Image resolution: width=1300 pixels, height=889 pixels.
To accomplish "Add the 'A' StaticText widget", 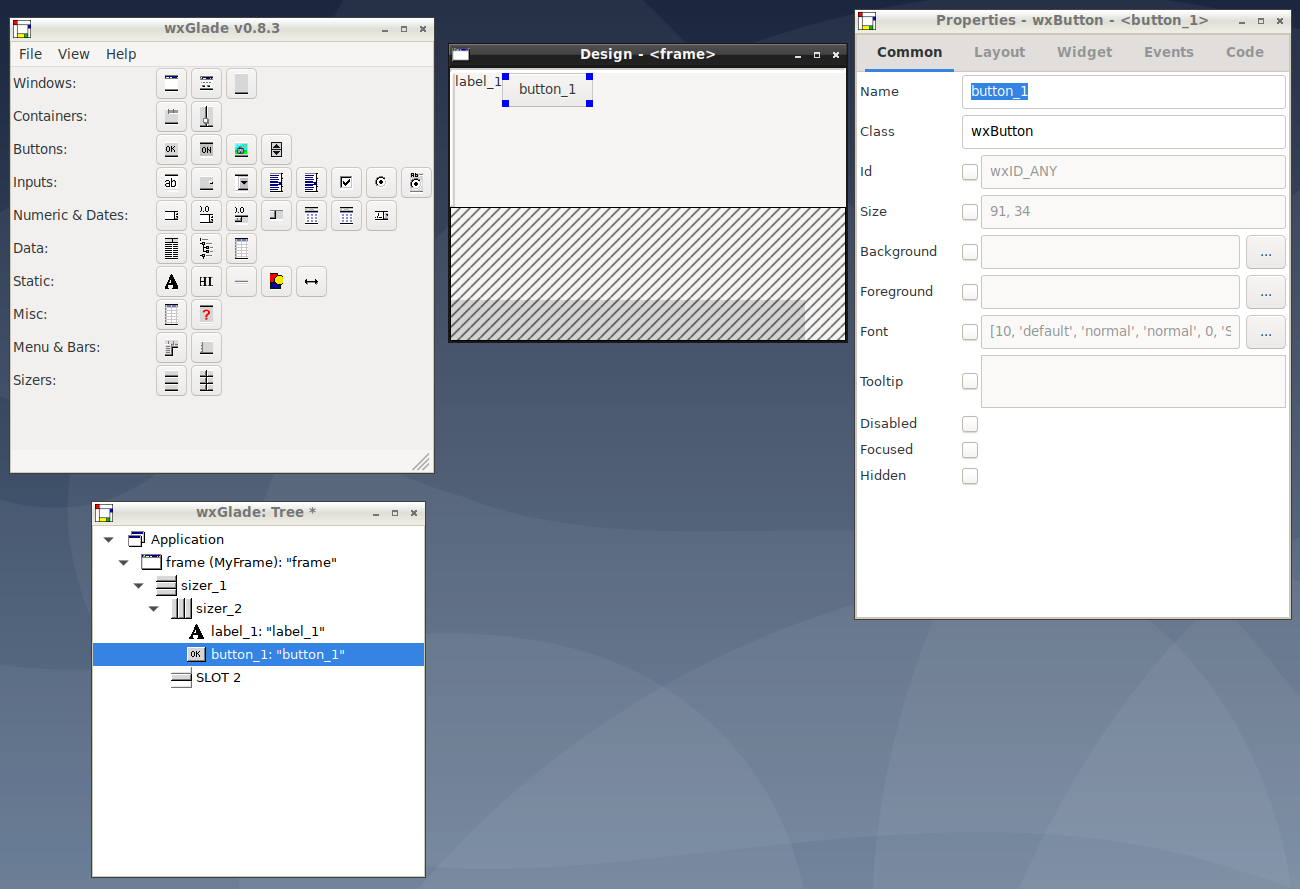I will tap(172, 282).
